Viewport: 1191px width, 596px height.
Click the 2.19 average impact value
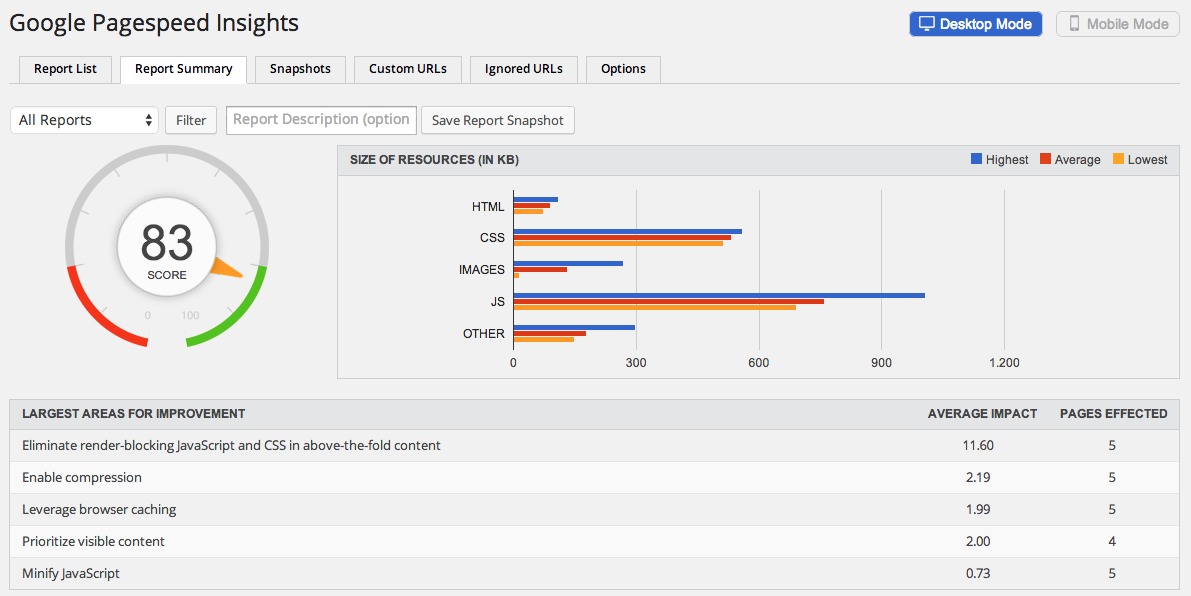(x=978, y=478)
